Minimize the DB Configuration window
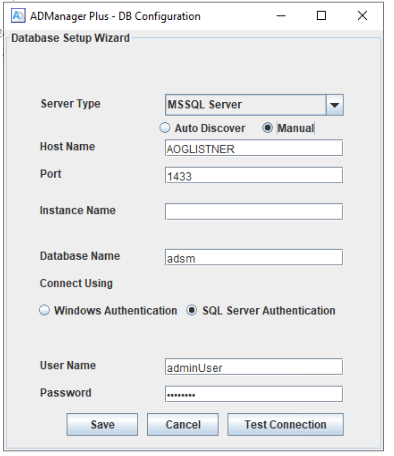 click(281, 16)
